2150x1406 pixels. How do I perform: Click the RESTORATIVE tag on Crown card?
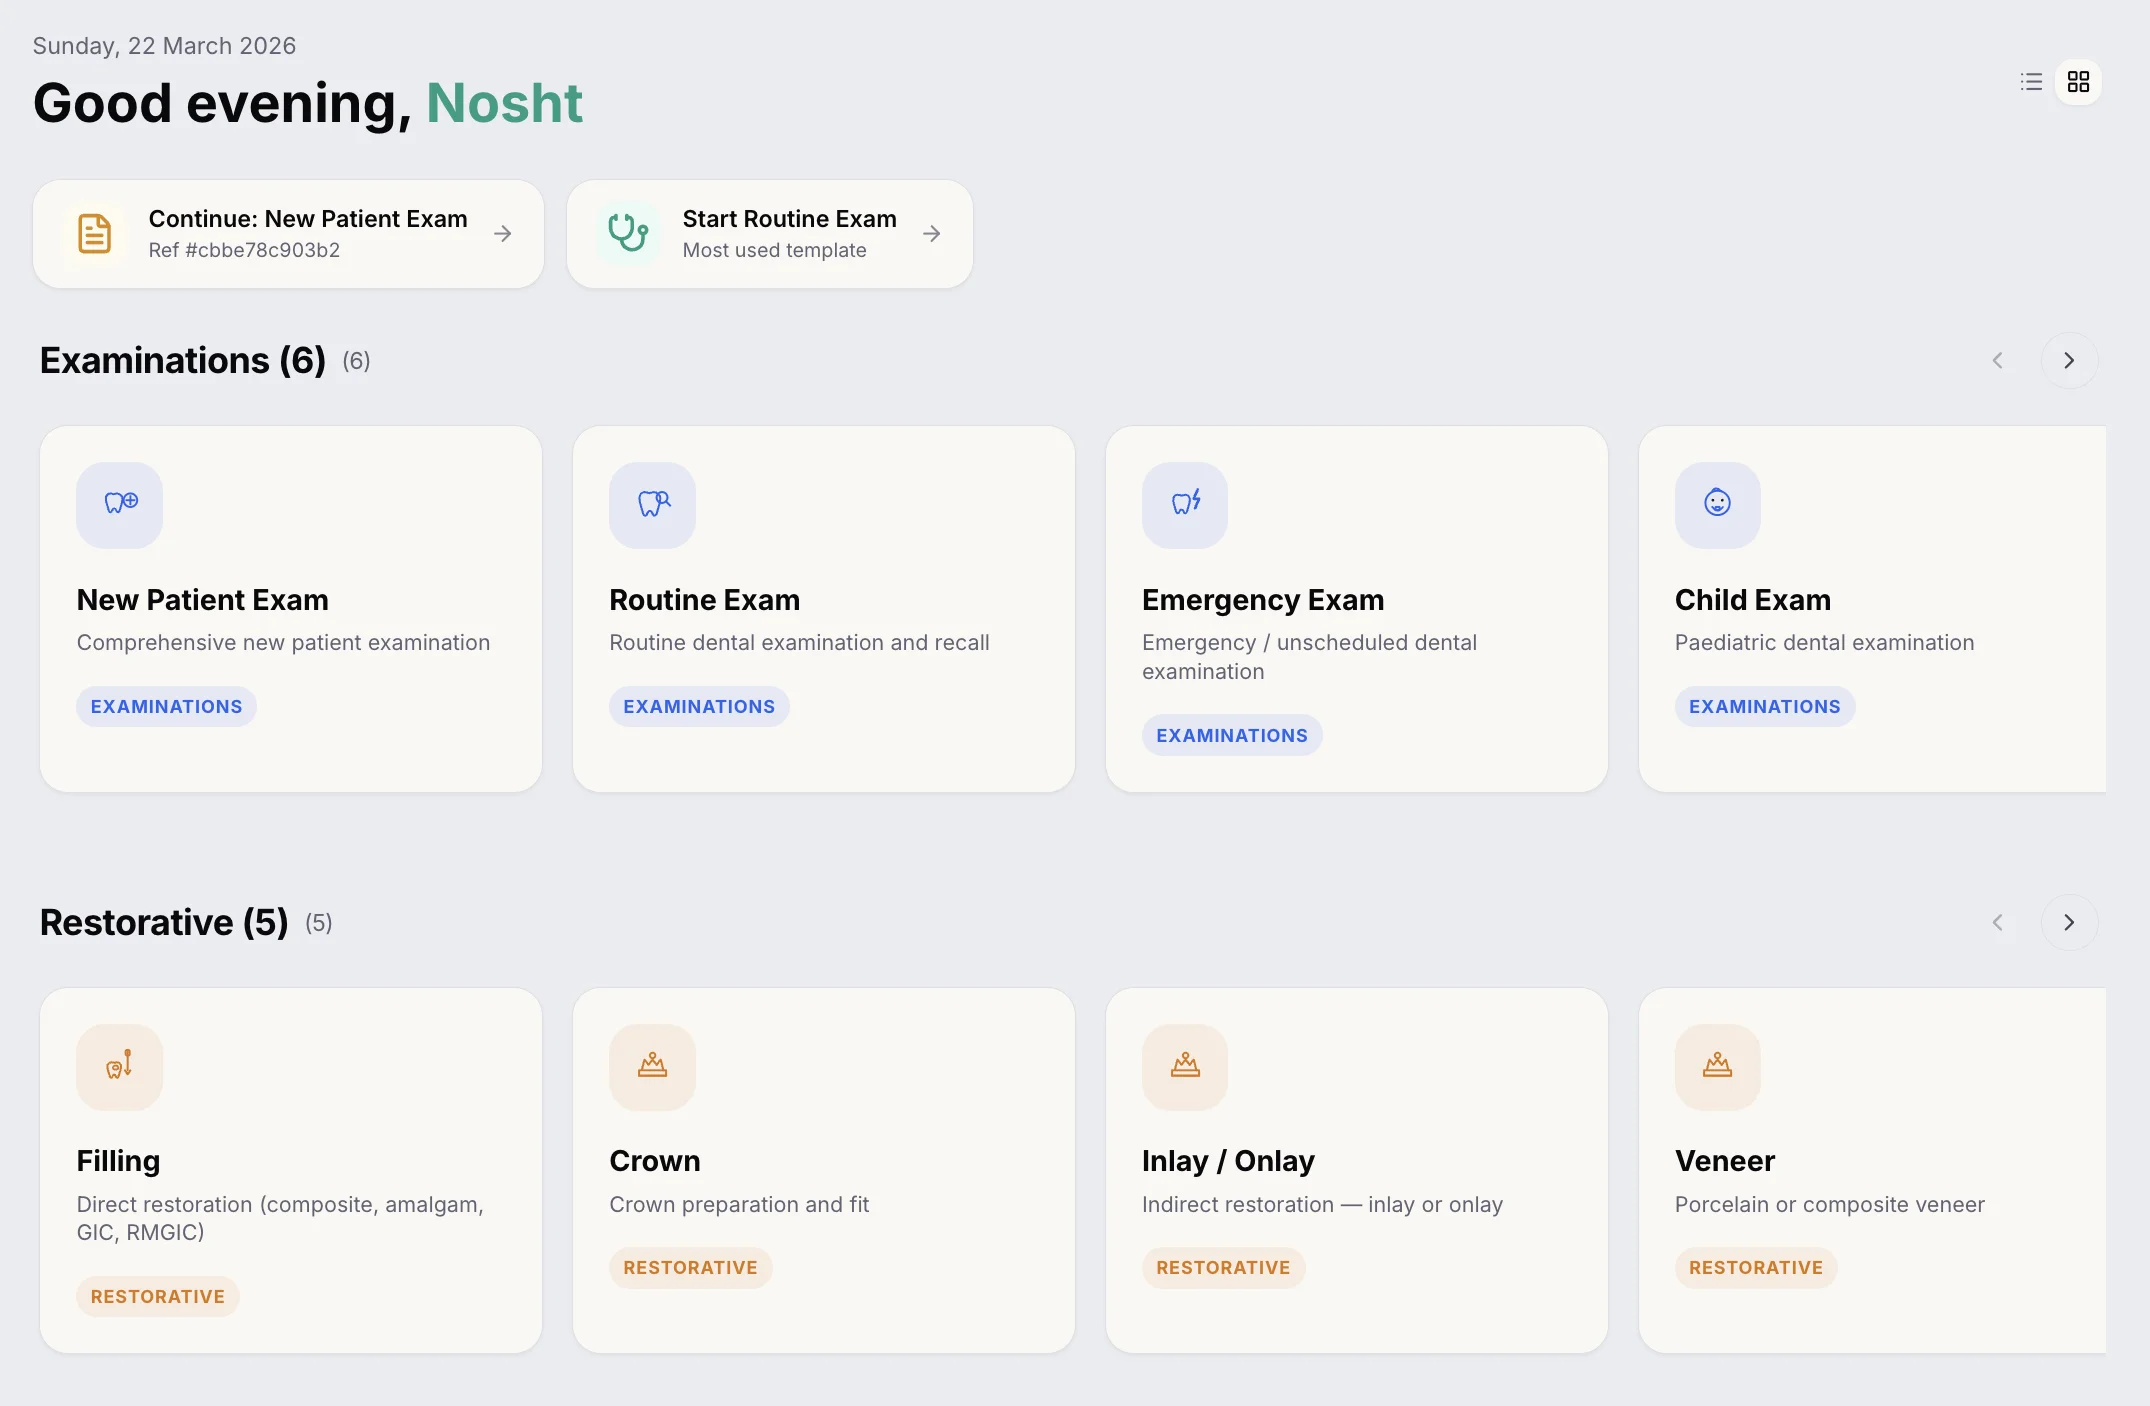(690, 1268)
